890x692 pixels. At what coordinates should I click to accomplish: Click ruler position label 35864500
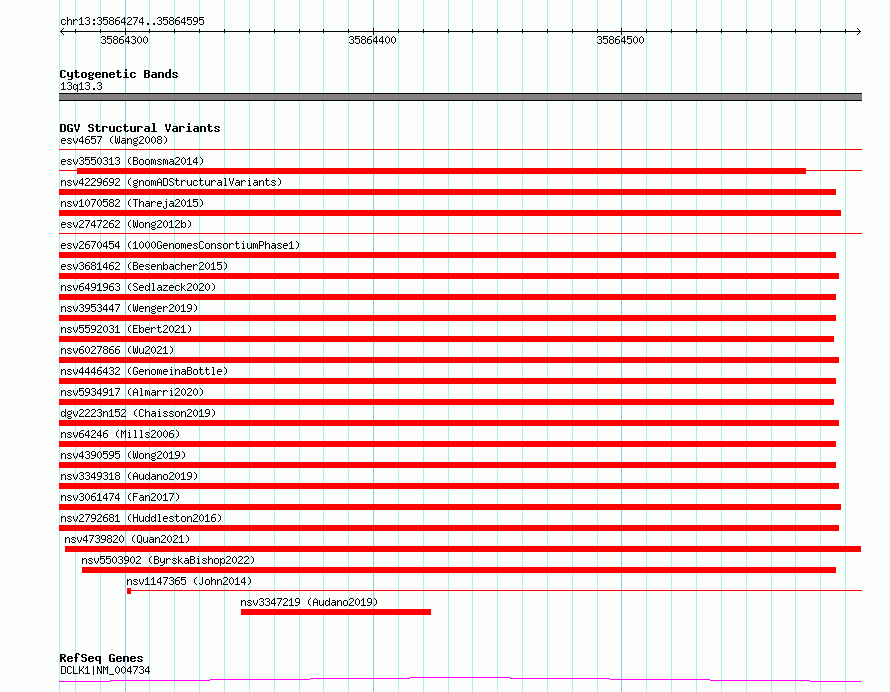click(620, 40)
